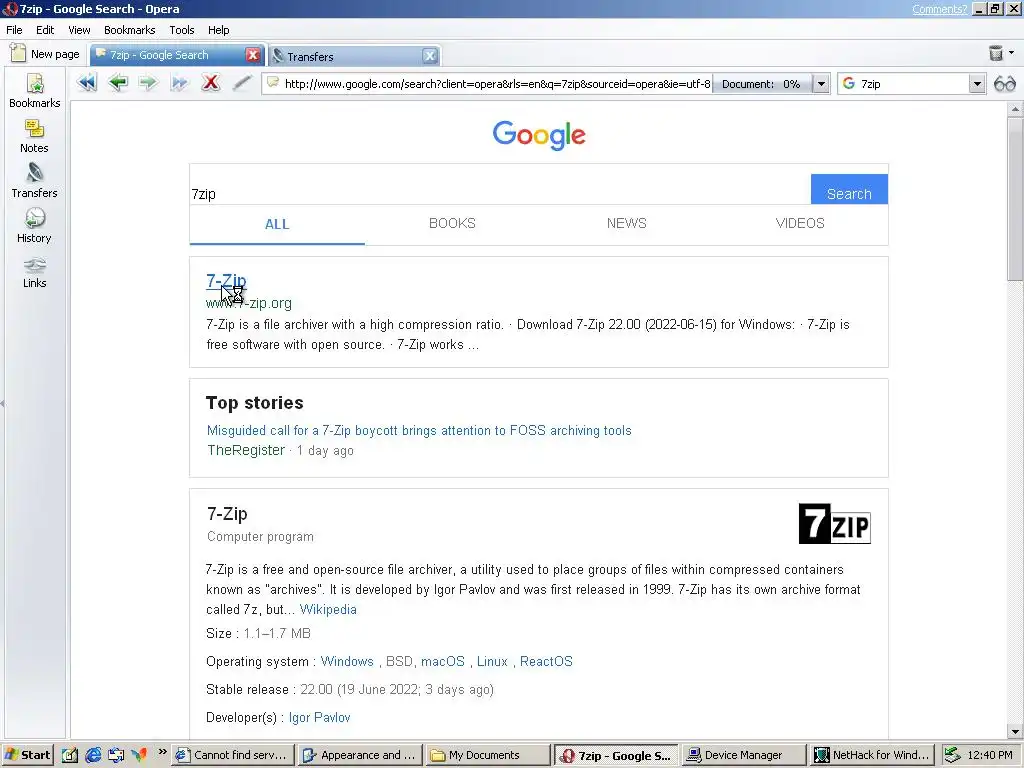Open the Windows Start menu
This screenshot has height=768, width=1024.
pos(27,755)
